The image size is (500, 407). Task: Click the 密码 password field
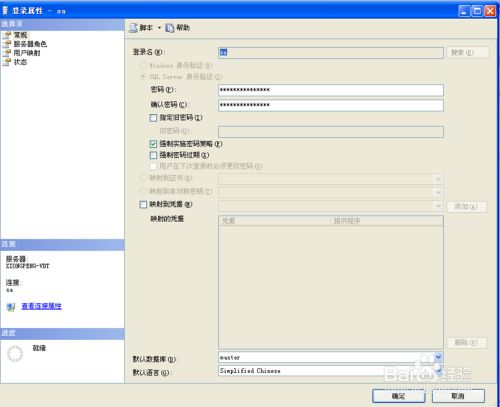[x=331, y=90]
